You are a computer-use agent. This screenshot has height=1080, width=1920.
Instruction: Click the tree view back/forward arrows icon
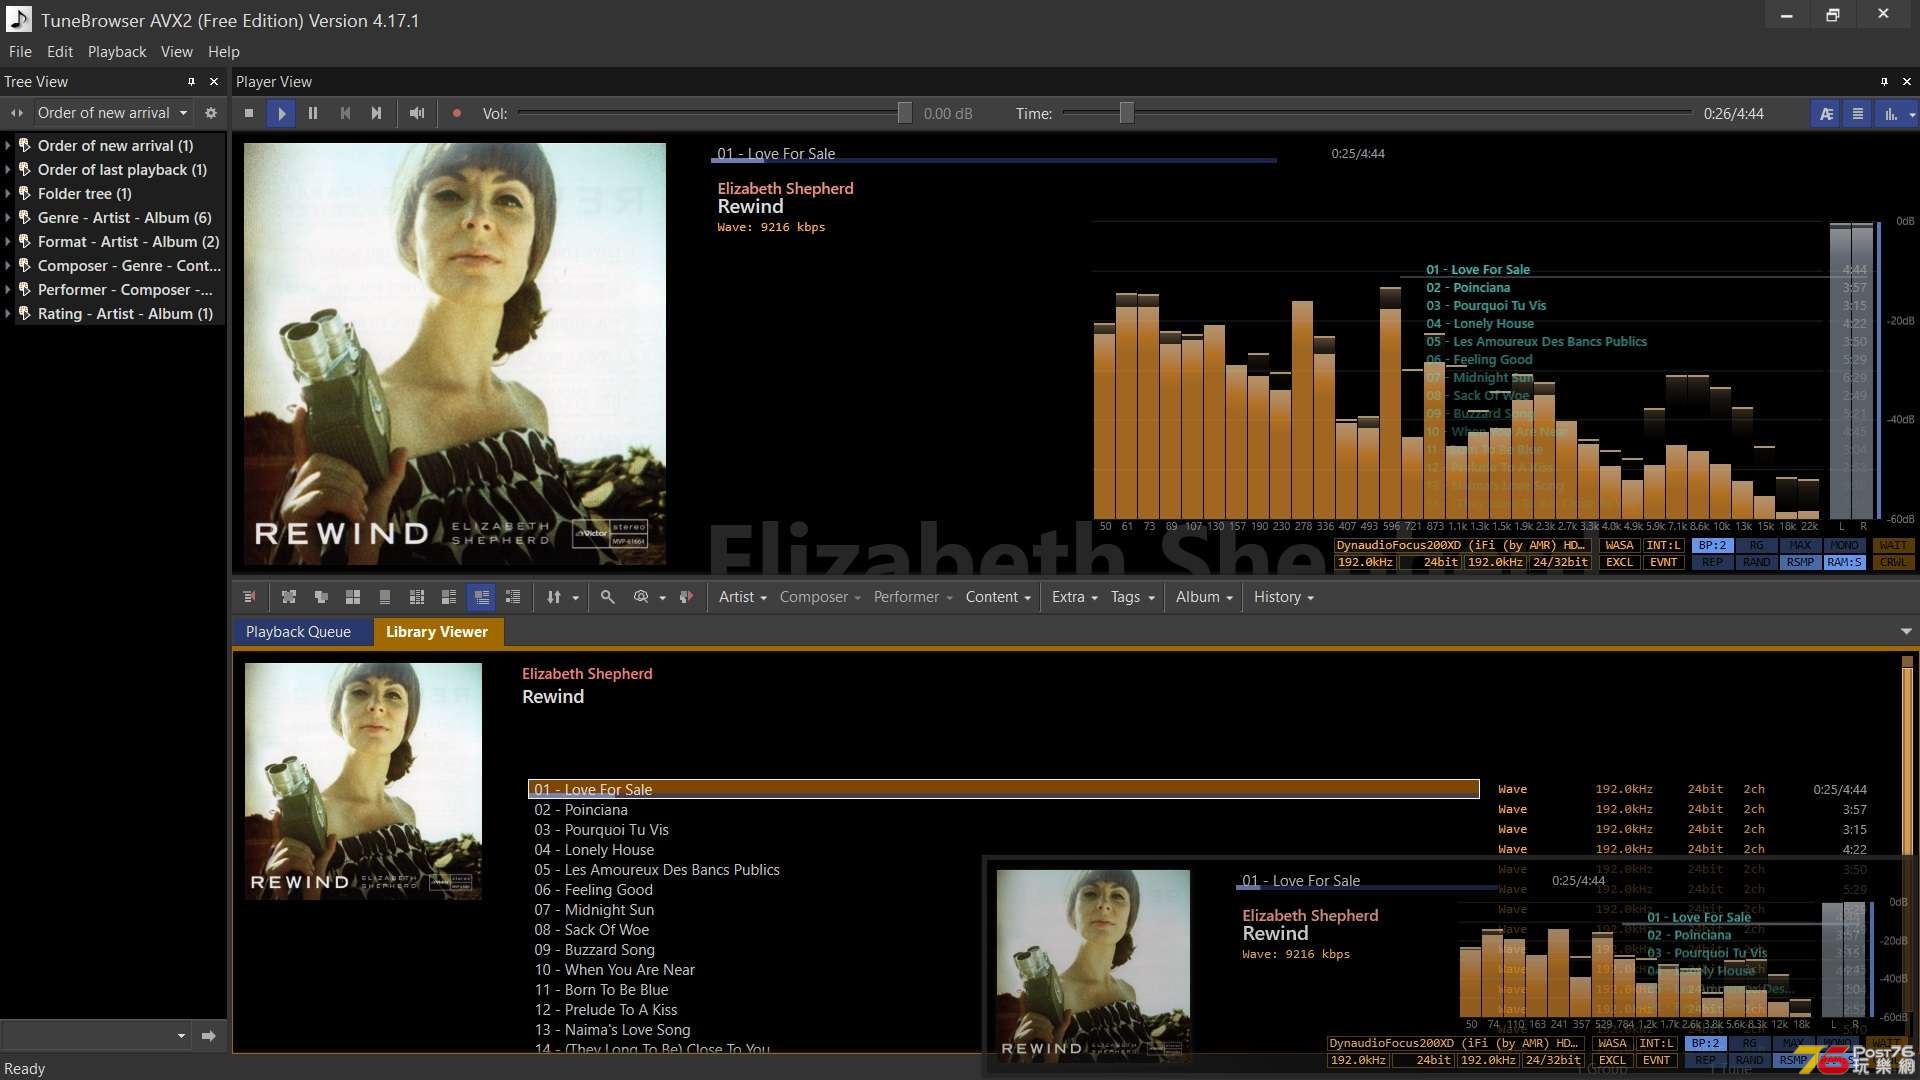click(x=16, y=113)
